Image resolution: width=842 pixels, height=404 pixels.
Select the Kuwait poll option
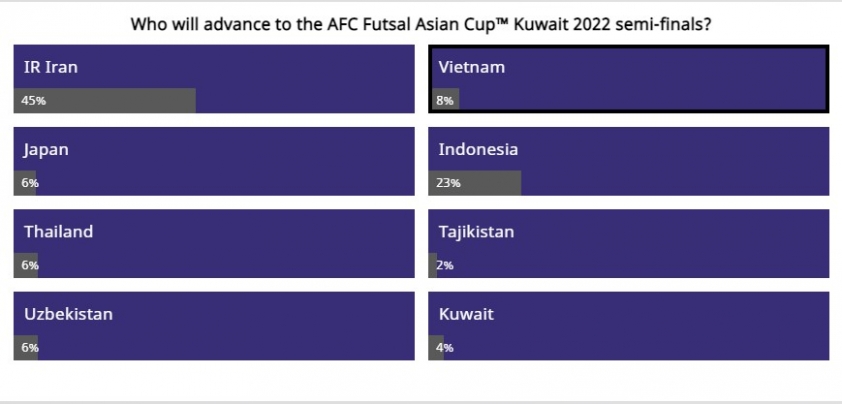click(x=628, y=326)
